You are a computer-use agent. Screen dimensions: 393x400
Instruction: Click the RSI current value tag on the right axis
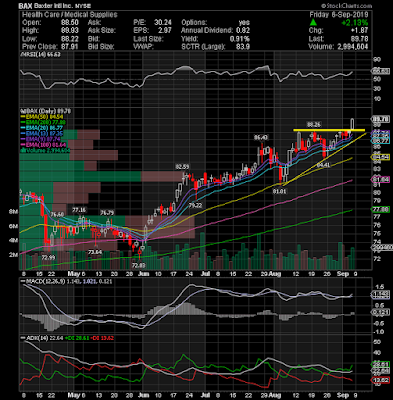(380, 71)
